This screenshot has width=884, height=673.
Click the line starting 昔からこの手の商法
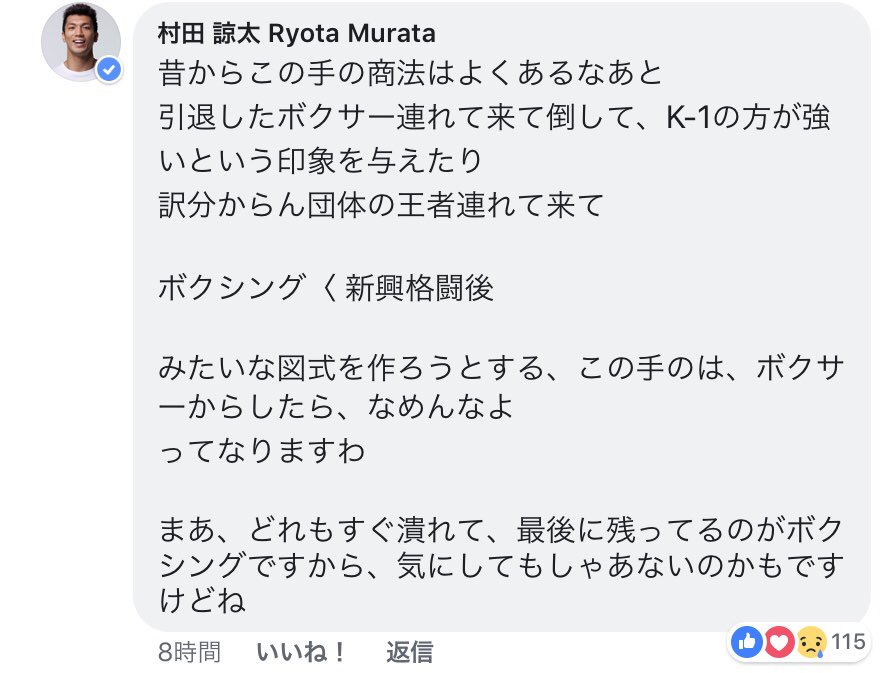pyautogui.click(x=410, y=73)
